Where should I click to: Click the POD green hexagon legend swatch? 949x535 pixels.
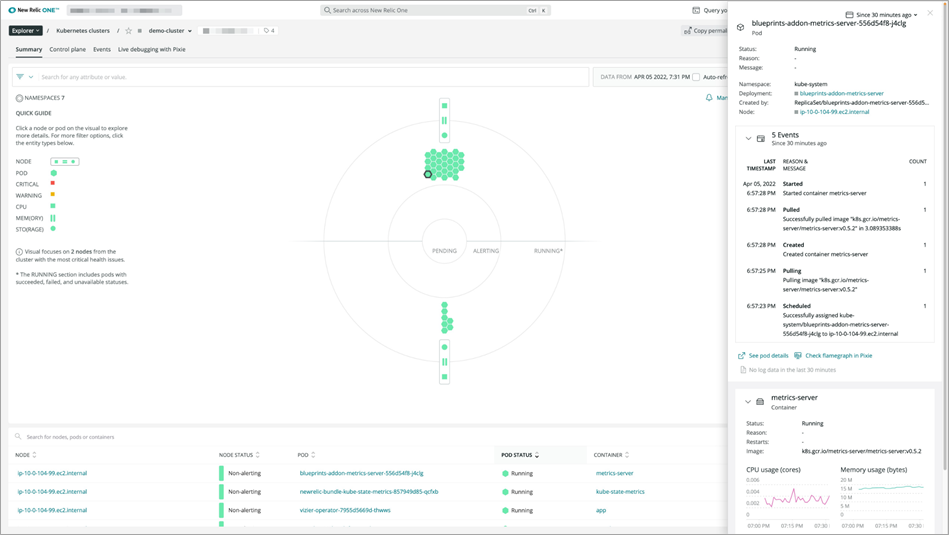53,173
